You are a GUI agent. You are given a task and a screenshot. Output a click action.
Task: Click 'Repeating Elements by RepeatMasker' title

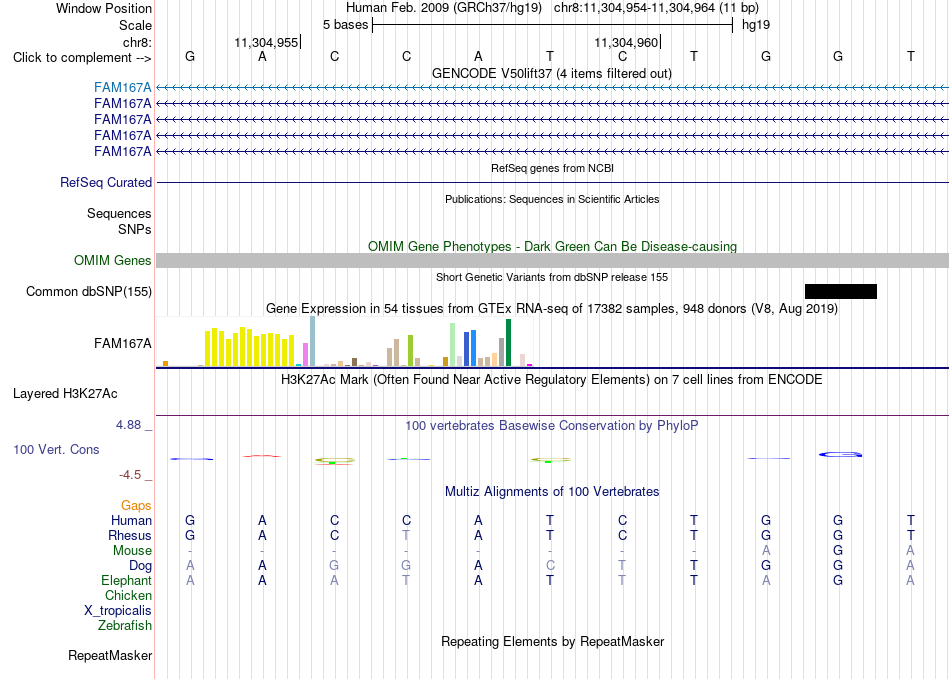pos(552,641)
